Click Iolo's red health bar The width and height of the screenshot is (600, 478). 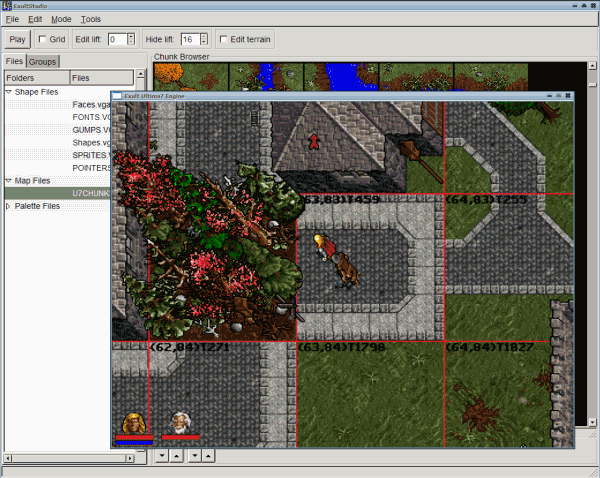[181, 437]
